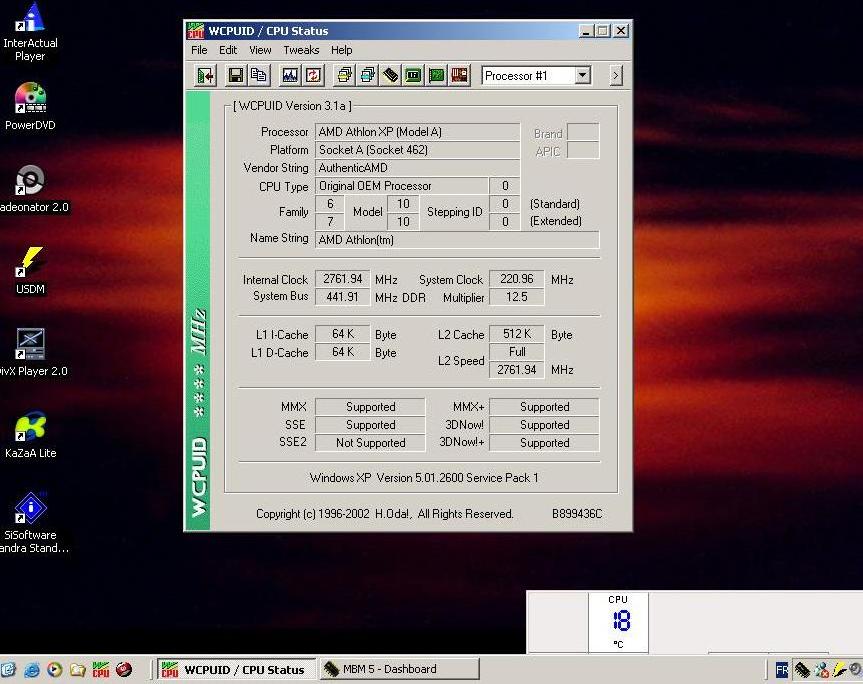Click the L1 I-Cache value 64 K
The height and width of the screenshot is (684, 863).
tap(342, 334)
